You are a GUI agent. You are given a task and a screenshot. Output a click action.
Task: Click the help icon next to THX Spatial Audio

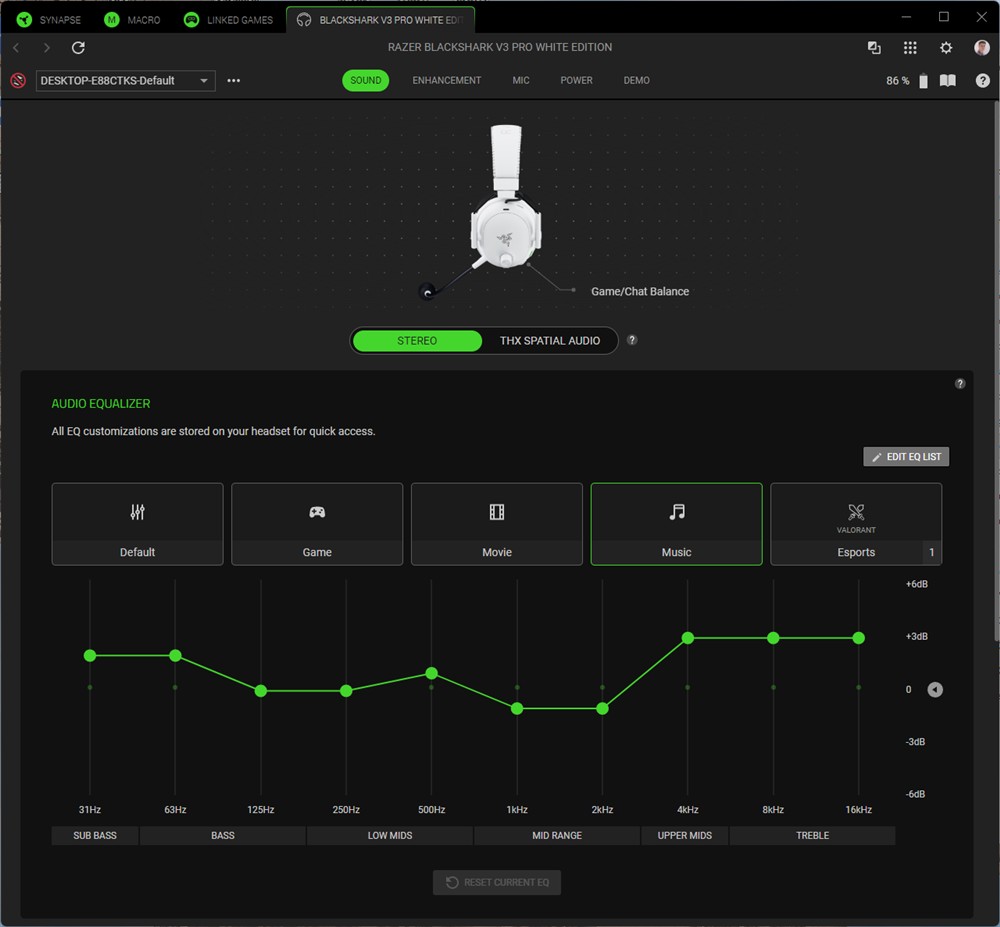click(632, 340)
